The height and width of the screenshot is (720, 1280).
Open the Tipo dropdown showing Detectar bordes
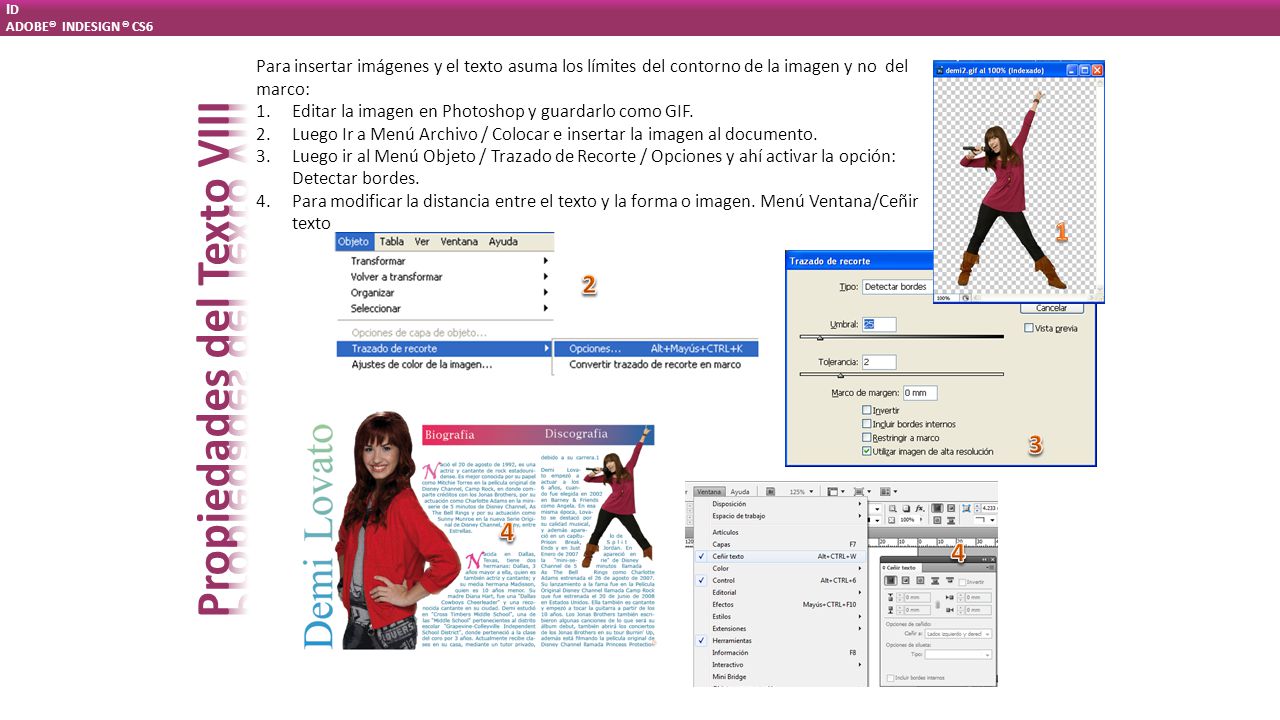[x=897, y=286]
